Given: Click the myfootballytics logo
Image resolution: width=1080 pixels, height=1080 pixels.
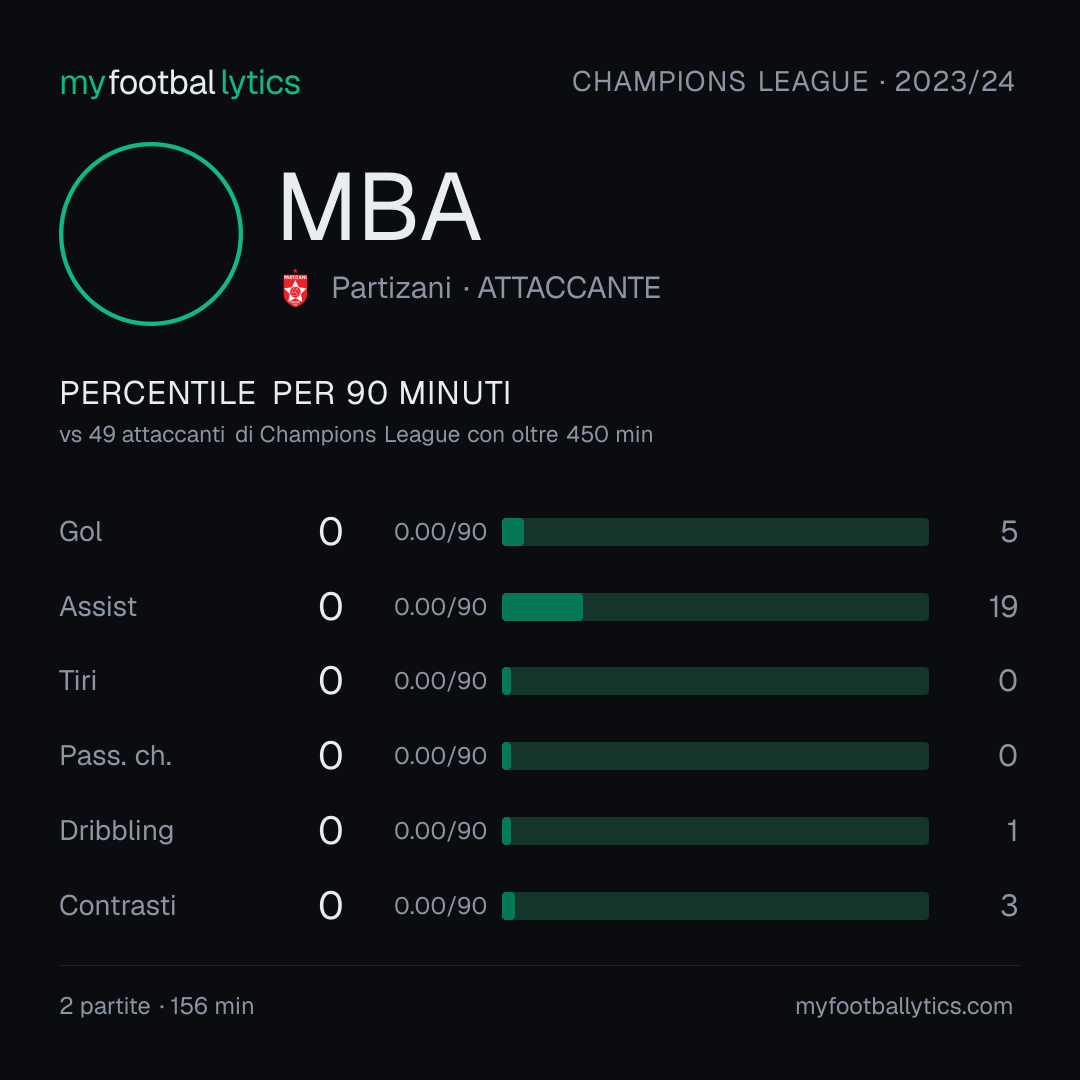Looking at the screenshot, I should 180,83.
